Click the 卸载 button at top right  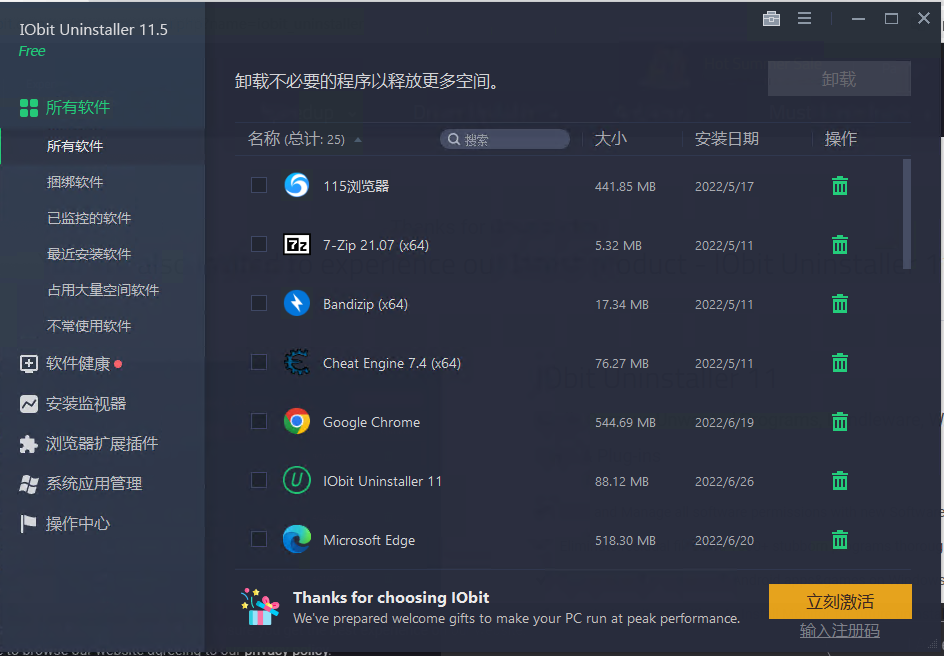839,79
